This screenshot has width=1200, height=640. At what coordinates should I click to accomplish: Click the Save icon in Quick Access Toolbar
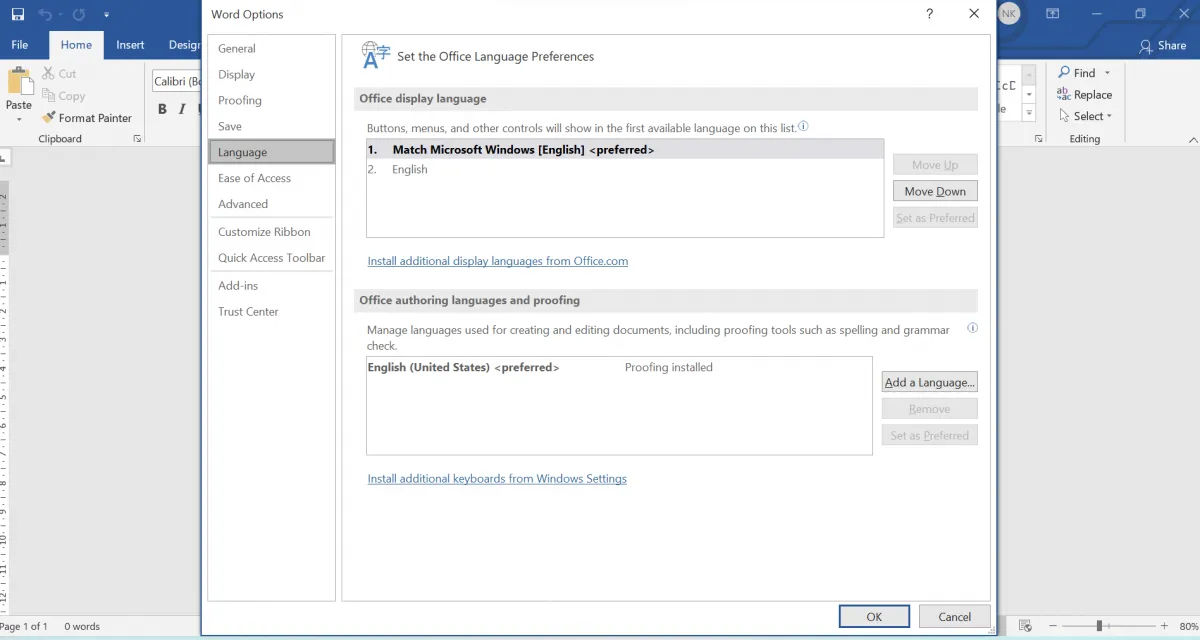pyautogui.click(x=18, y=15)
